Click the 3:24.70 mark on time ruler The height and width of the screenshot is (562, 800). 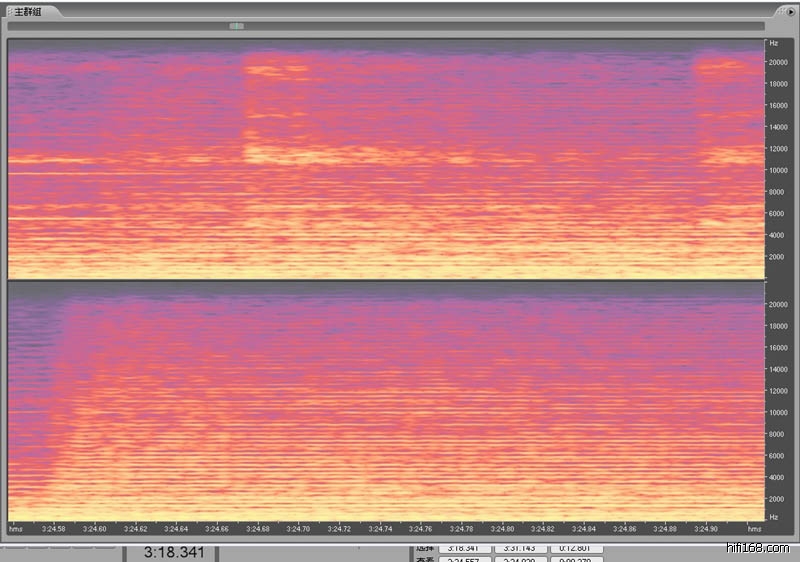pos(297,528)
